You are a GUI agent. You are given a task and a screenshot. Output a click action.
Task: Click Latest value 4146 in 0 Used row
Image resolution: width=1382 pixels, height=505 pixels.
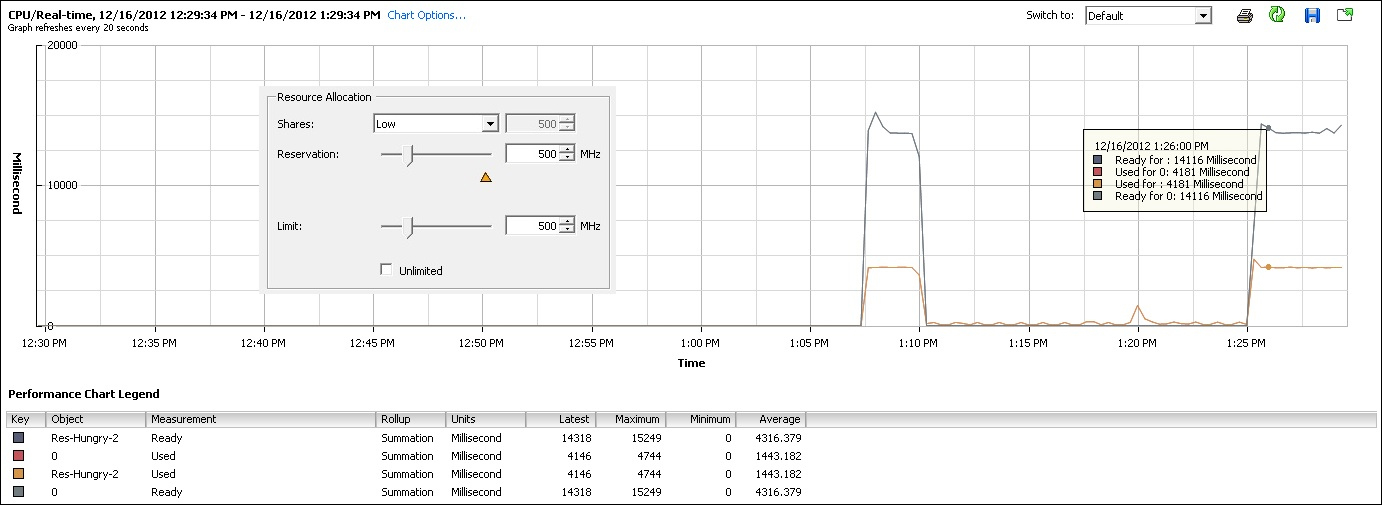(x=578, y=456)
